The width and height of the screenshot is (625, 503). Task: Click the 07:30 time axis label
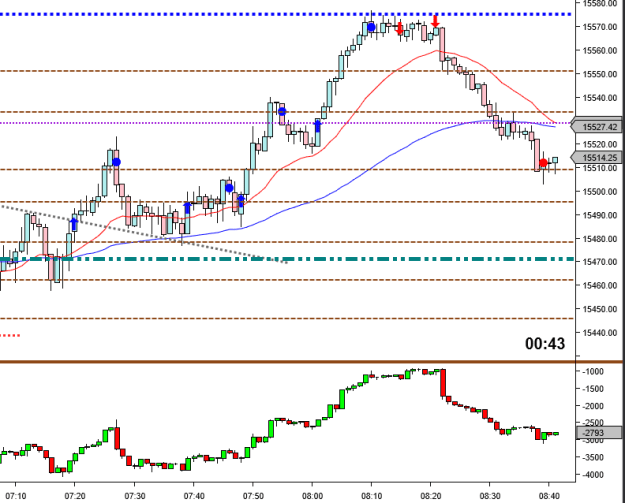pyautogui.click(x=134, y=496)
